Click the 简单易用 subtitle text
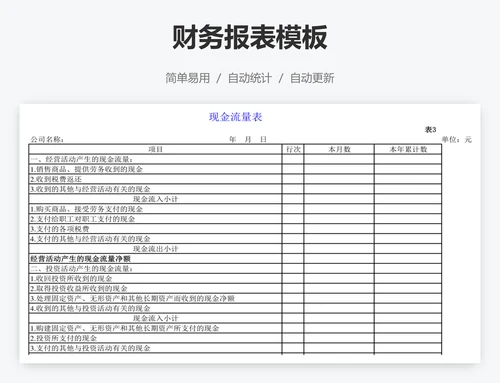The width and height of the screenshot is (500, 383). [x=188, y=78]
